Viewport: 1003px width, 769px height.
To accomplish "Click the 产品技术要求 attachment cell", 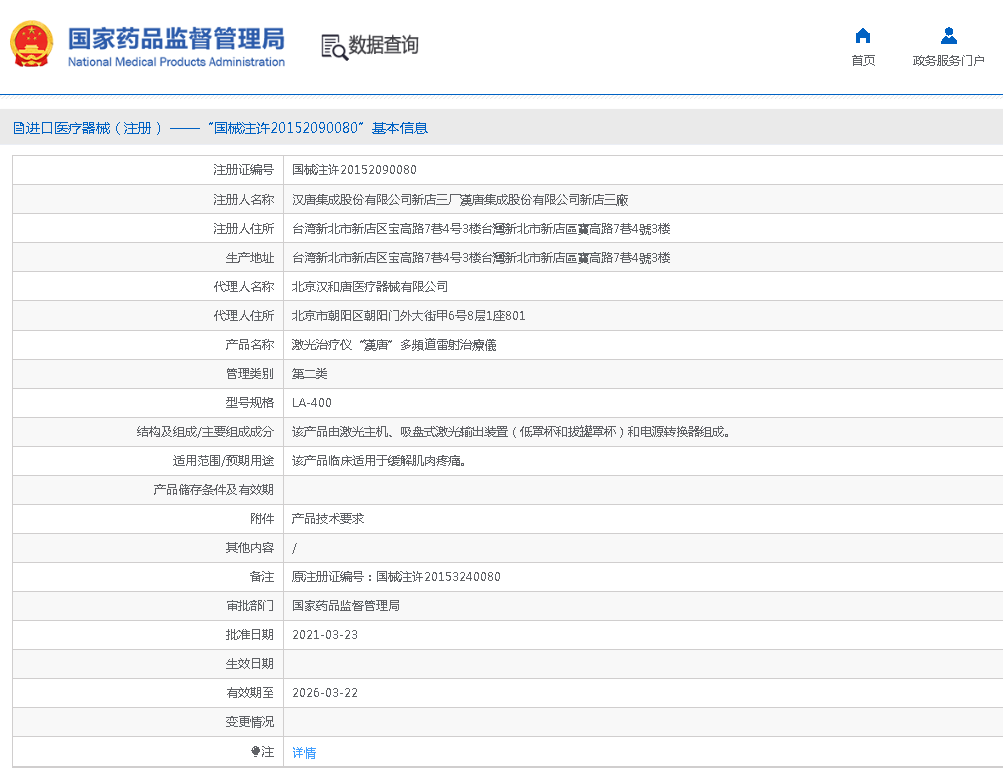I will pos(327,519).
